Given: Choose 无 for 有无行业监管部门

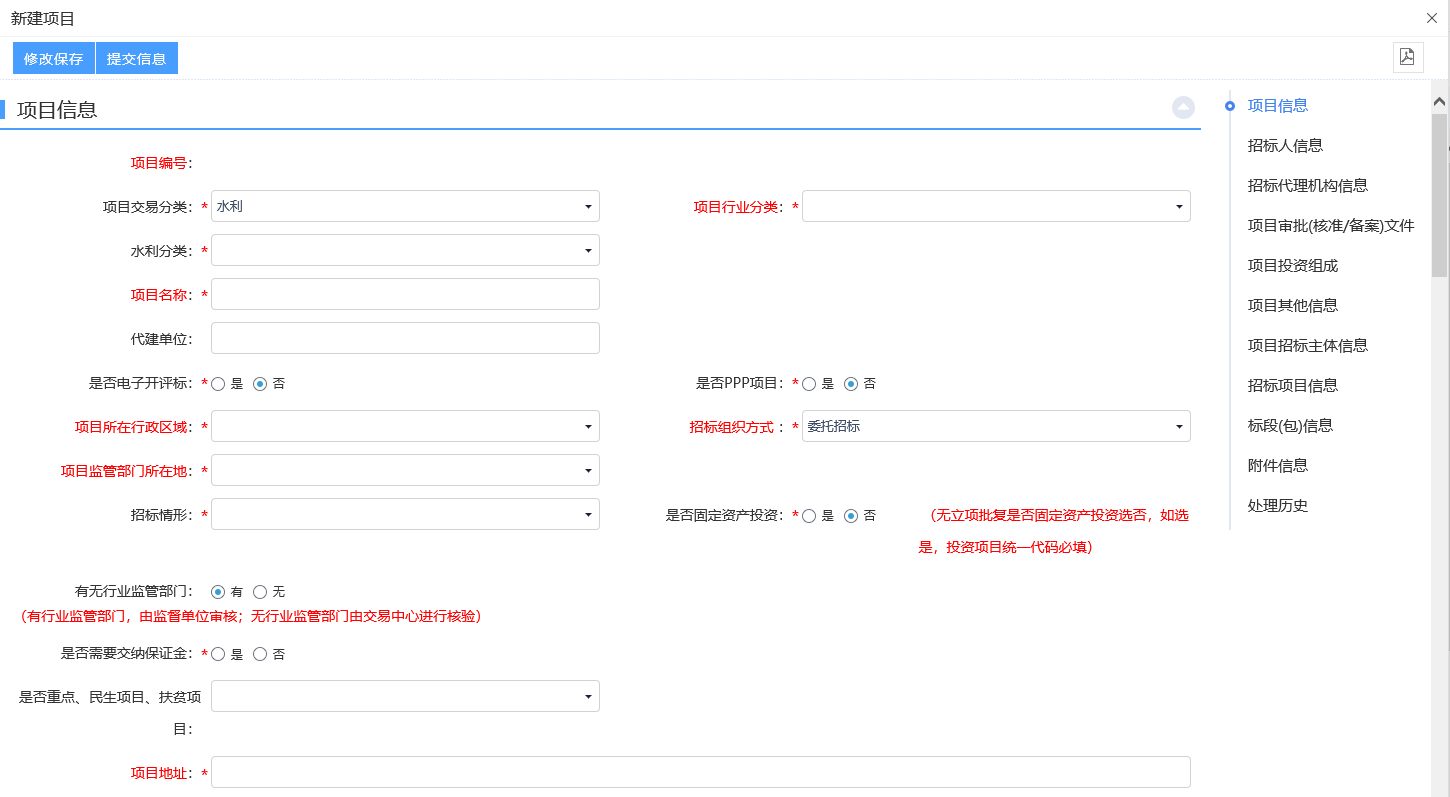Looking at the screenshot, I should 260,592.
